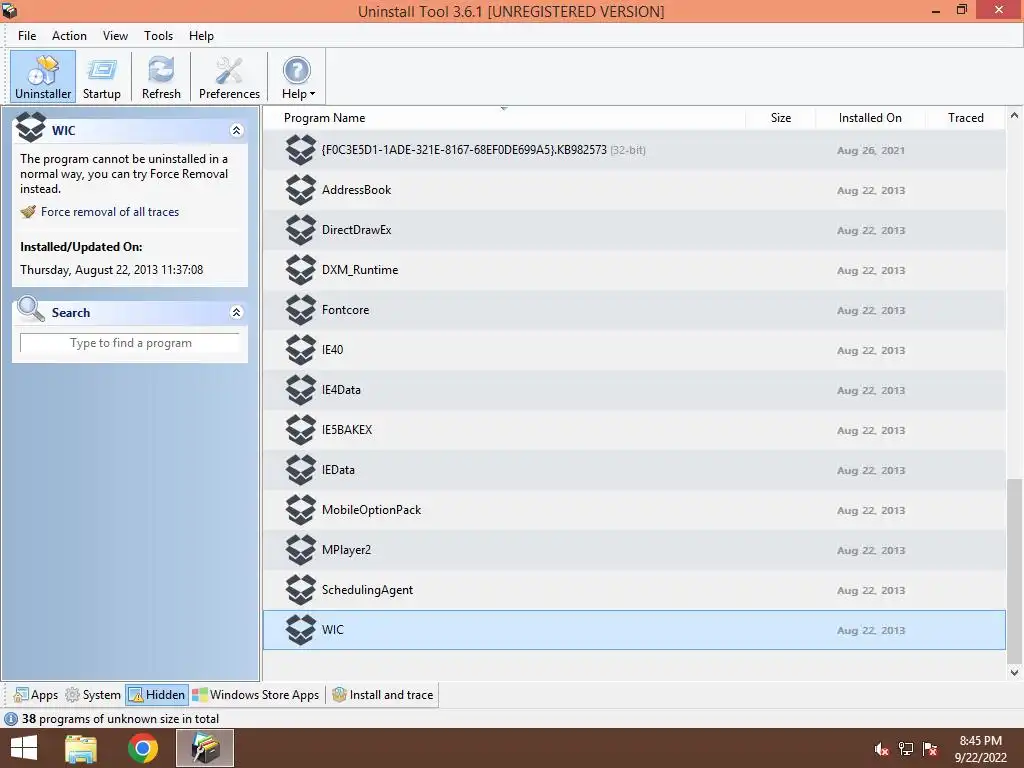Image resolution: width=1024 pixels, height=768 pixels.
Task: Collapse the WIC details panel
Action: (236, 131)
